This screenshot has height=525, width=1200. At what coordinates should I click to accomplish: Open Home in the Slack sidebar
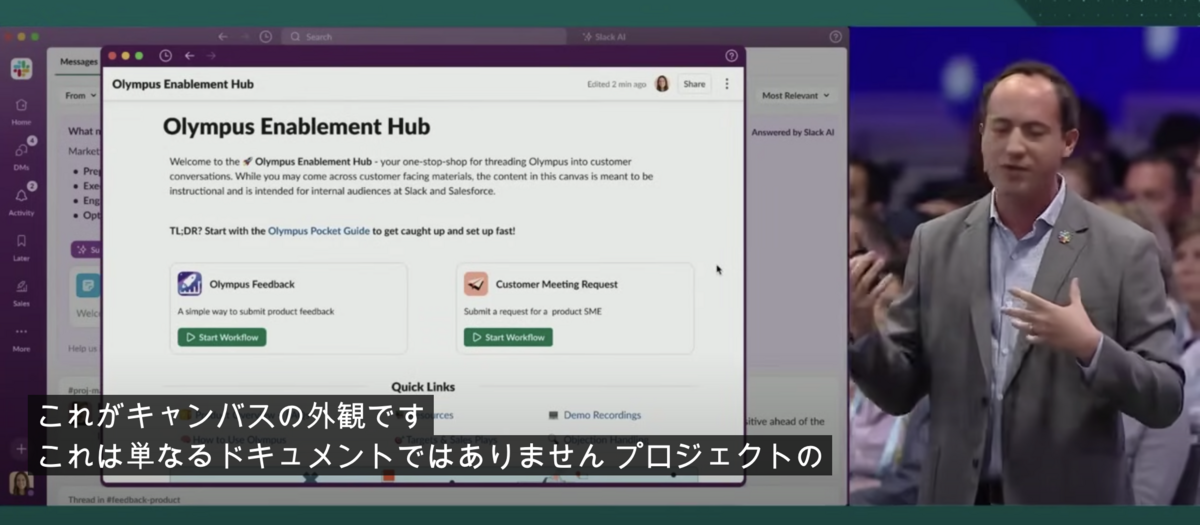point(21,109)
